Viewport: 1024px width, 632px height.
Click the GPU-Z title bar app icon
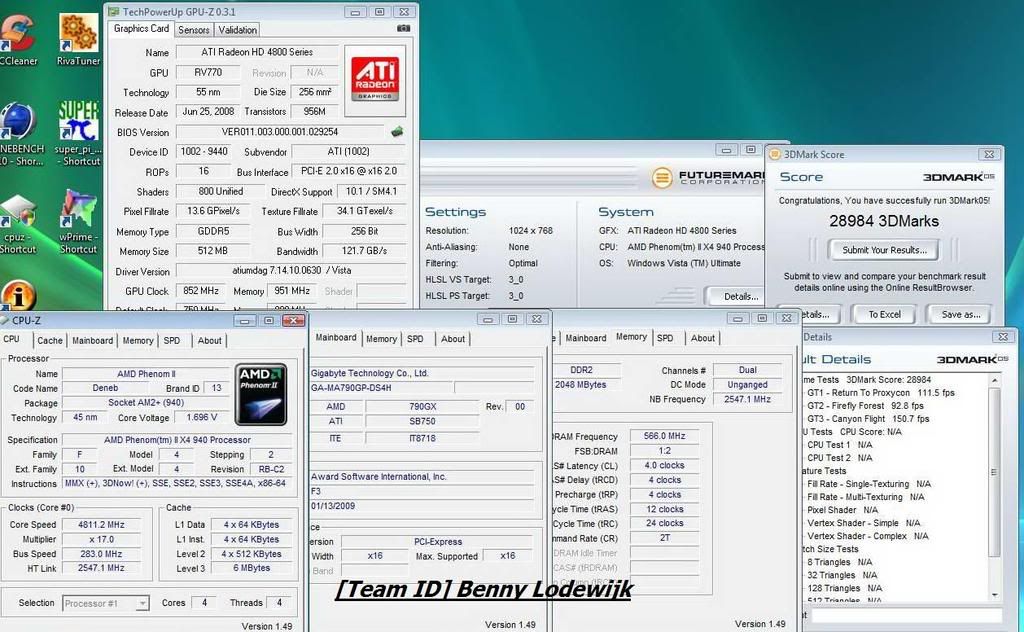114,12
